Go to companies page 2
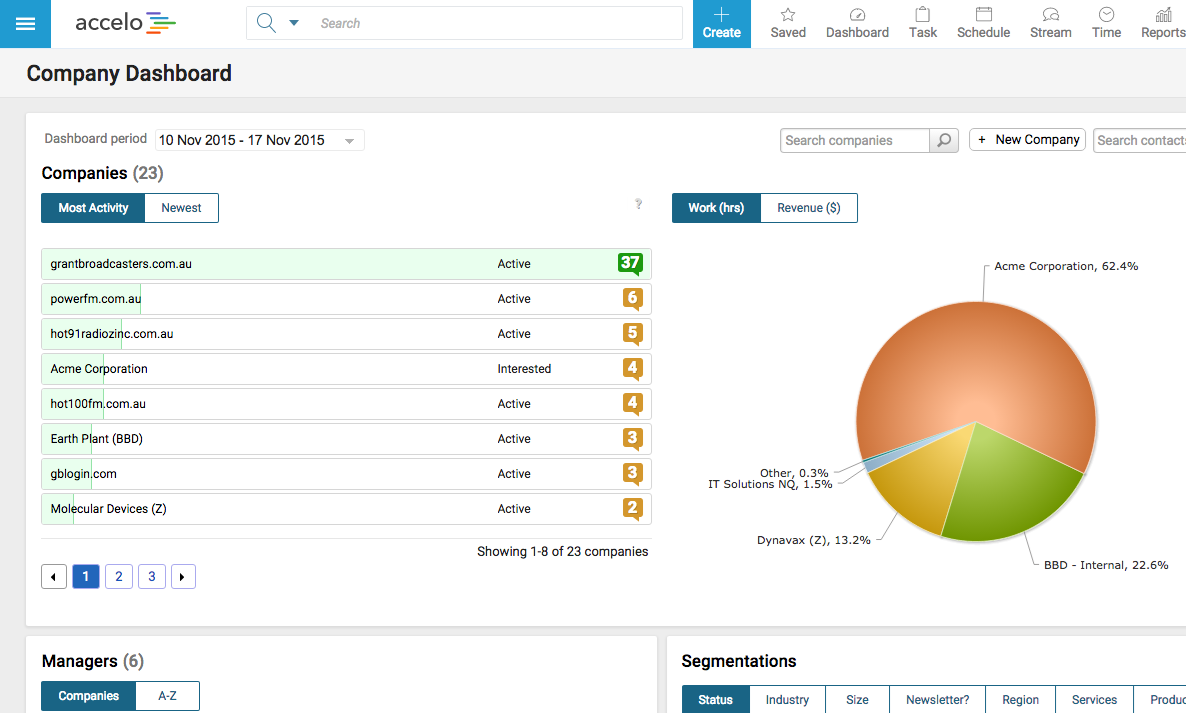This screenshot has width=1186, height=713. [x=119, y=577]
